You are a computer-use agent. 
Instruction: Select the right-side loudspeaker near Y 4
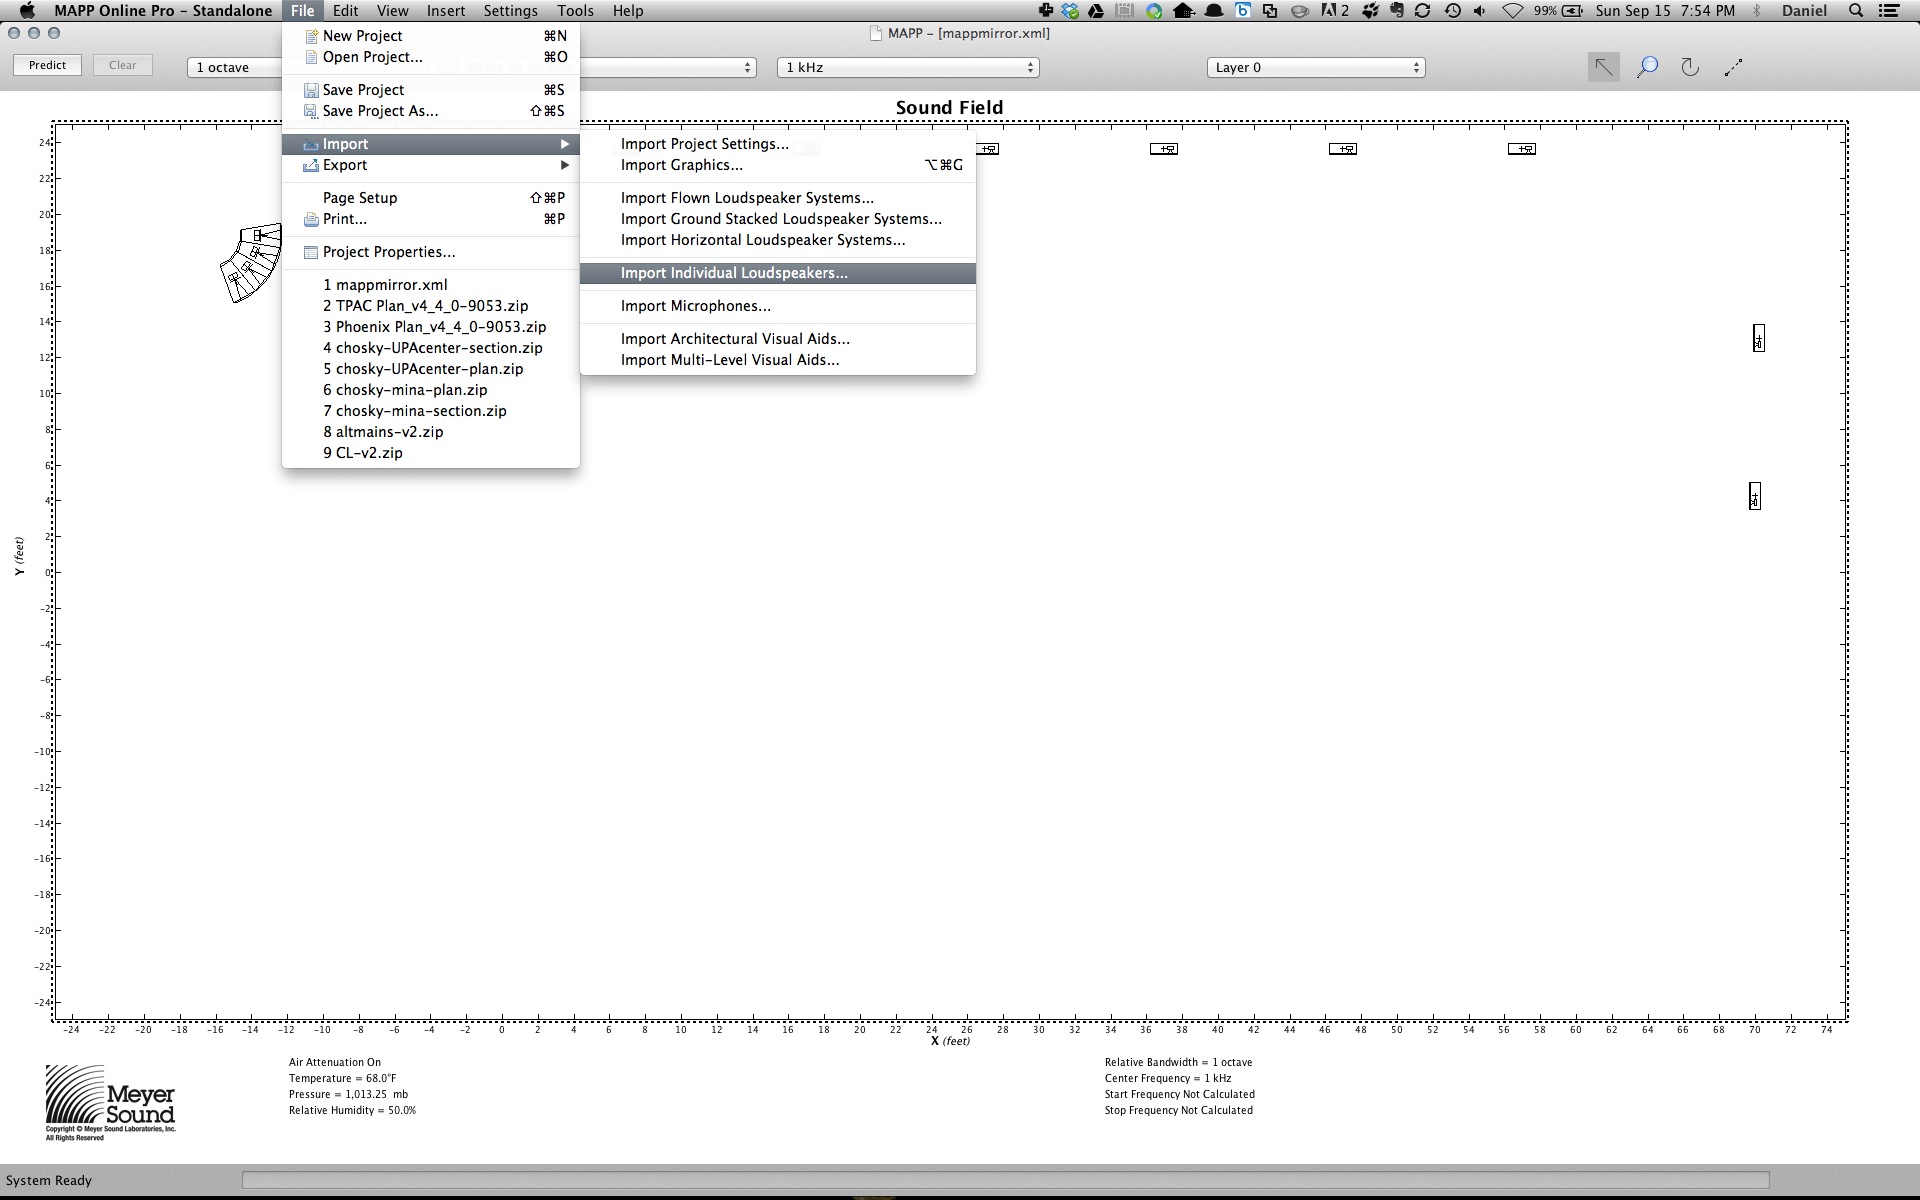(1755, 496)
